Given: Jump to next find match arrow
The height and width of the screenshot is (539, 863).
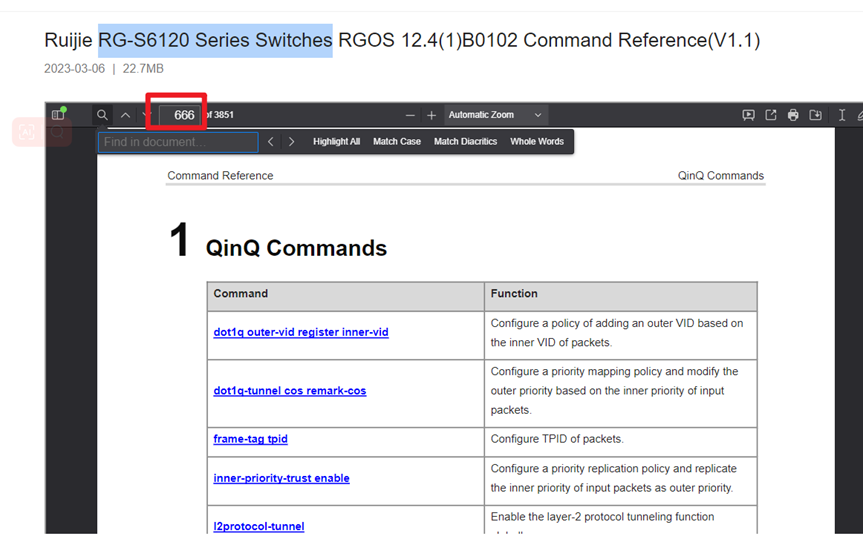Looking at the screenshot, I should (291, 142).
